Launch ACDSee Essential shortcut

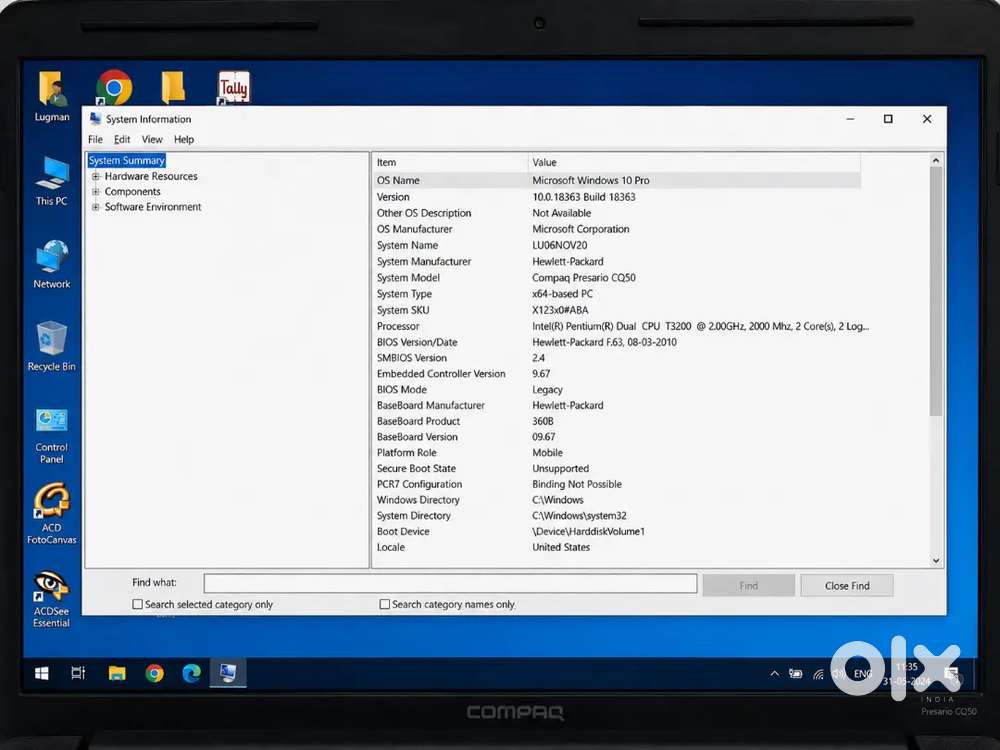click(x=52, y=599)
